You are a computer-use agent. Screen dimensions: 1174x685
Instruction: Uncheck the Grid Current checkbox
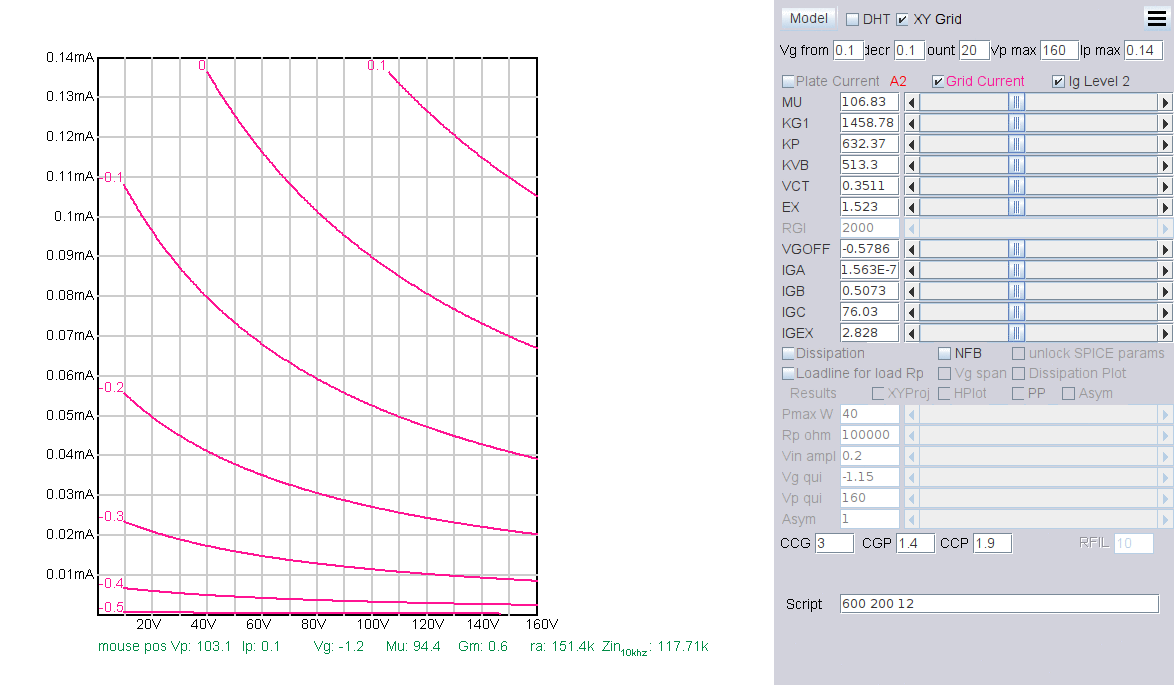click(938, 81)
